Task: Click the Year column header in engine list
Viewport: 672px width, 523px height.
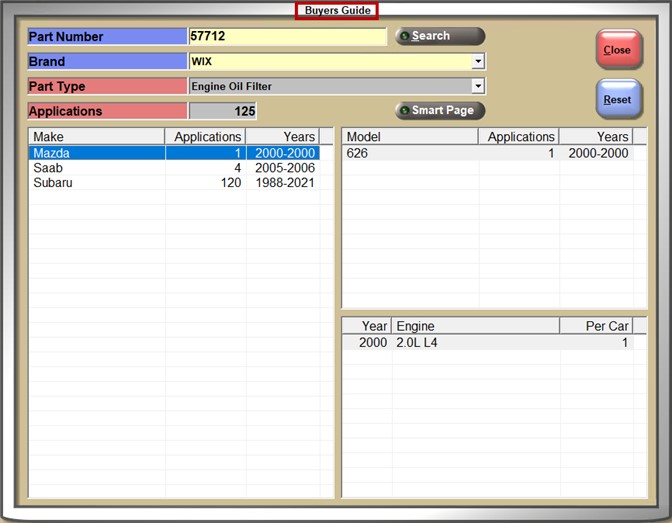Action: [368, 326]
